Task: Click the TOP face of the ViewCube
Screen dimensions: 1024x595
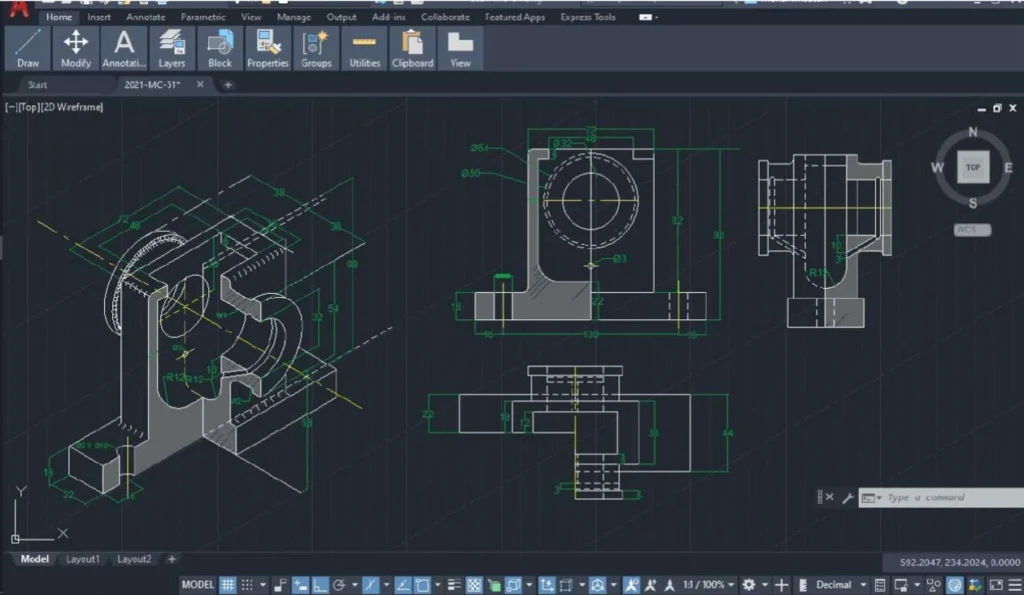Action: point(973,167)
